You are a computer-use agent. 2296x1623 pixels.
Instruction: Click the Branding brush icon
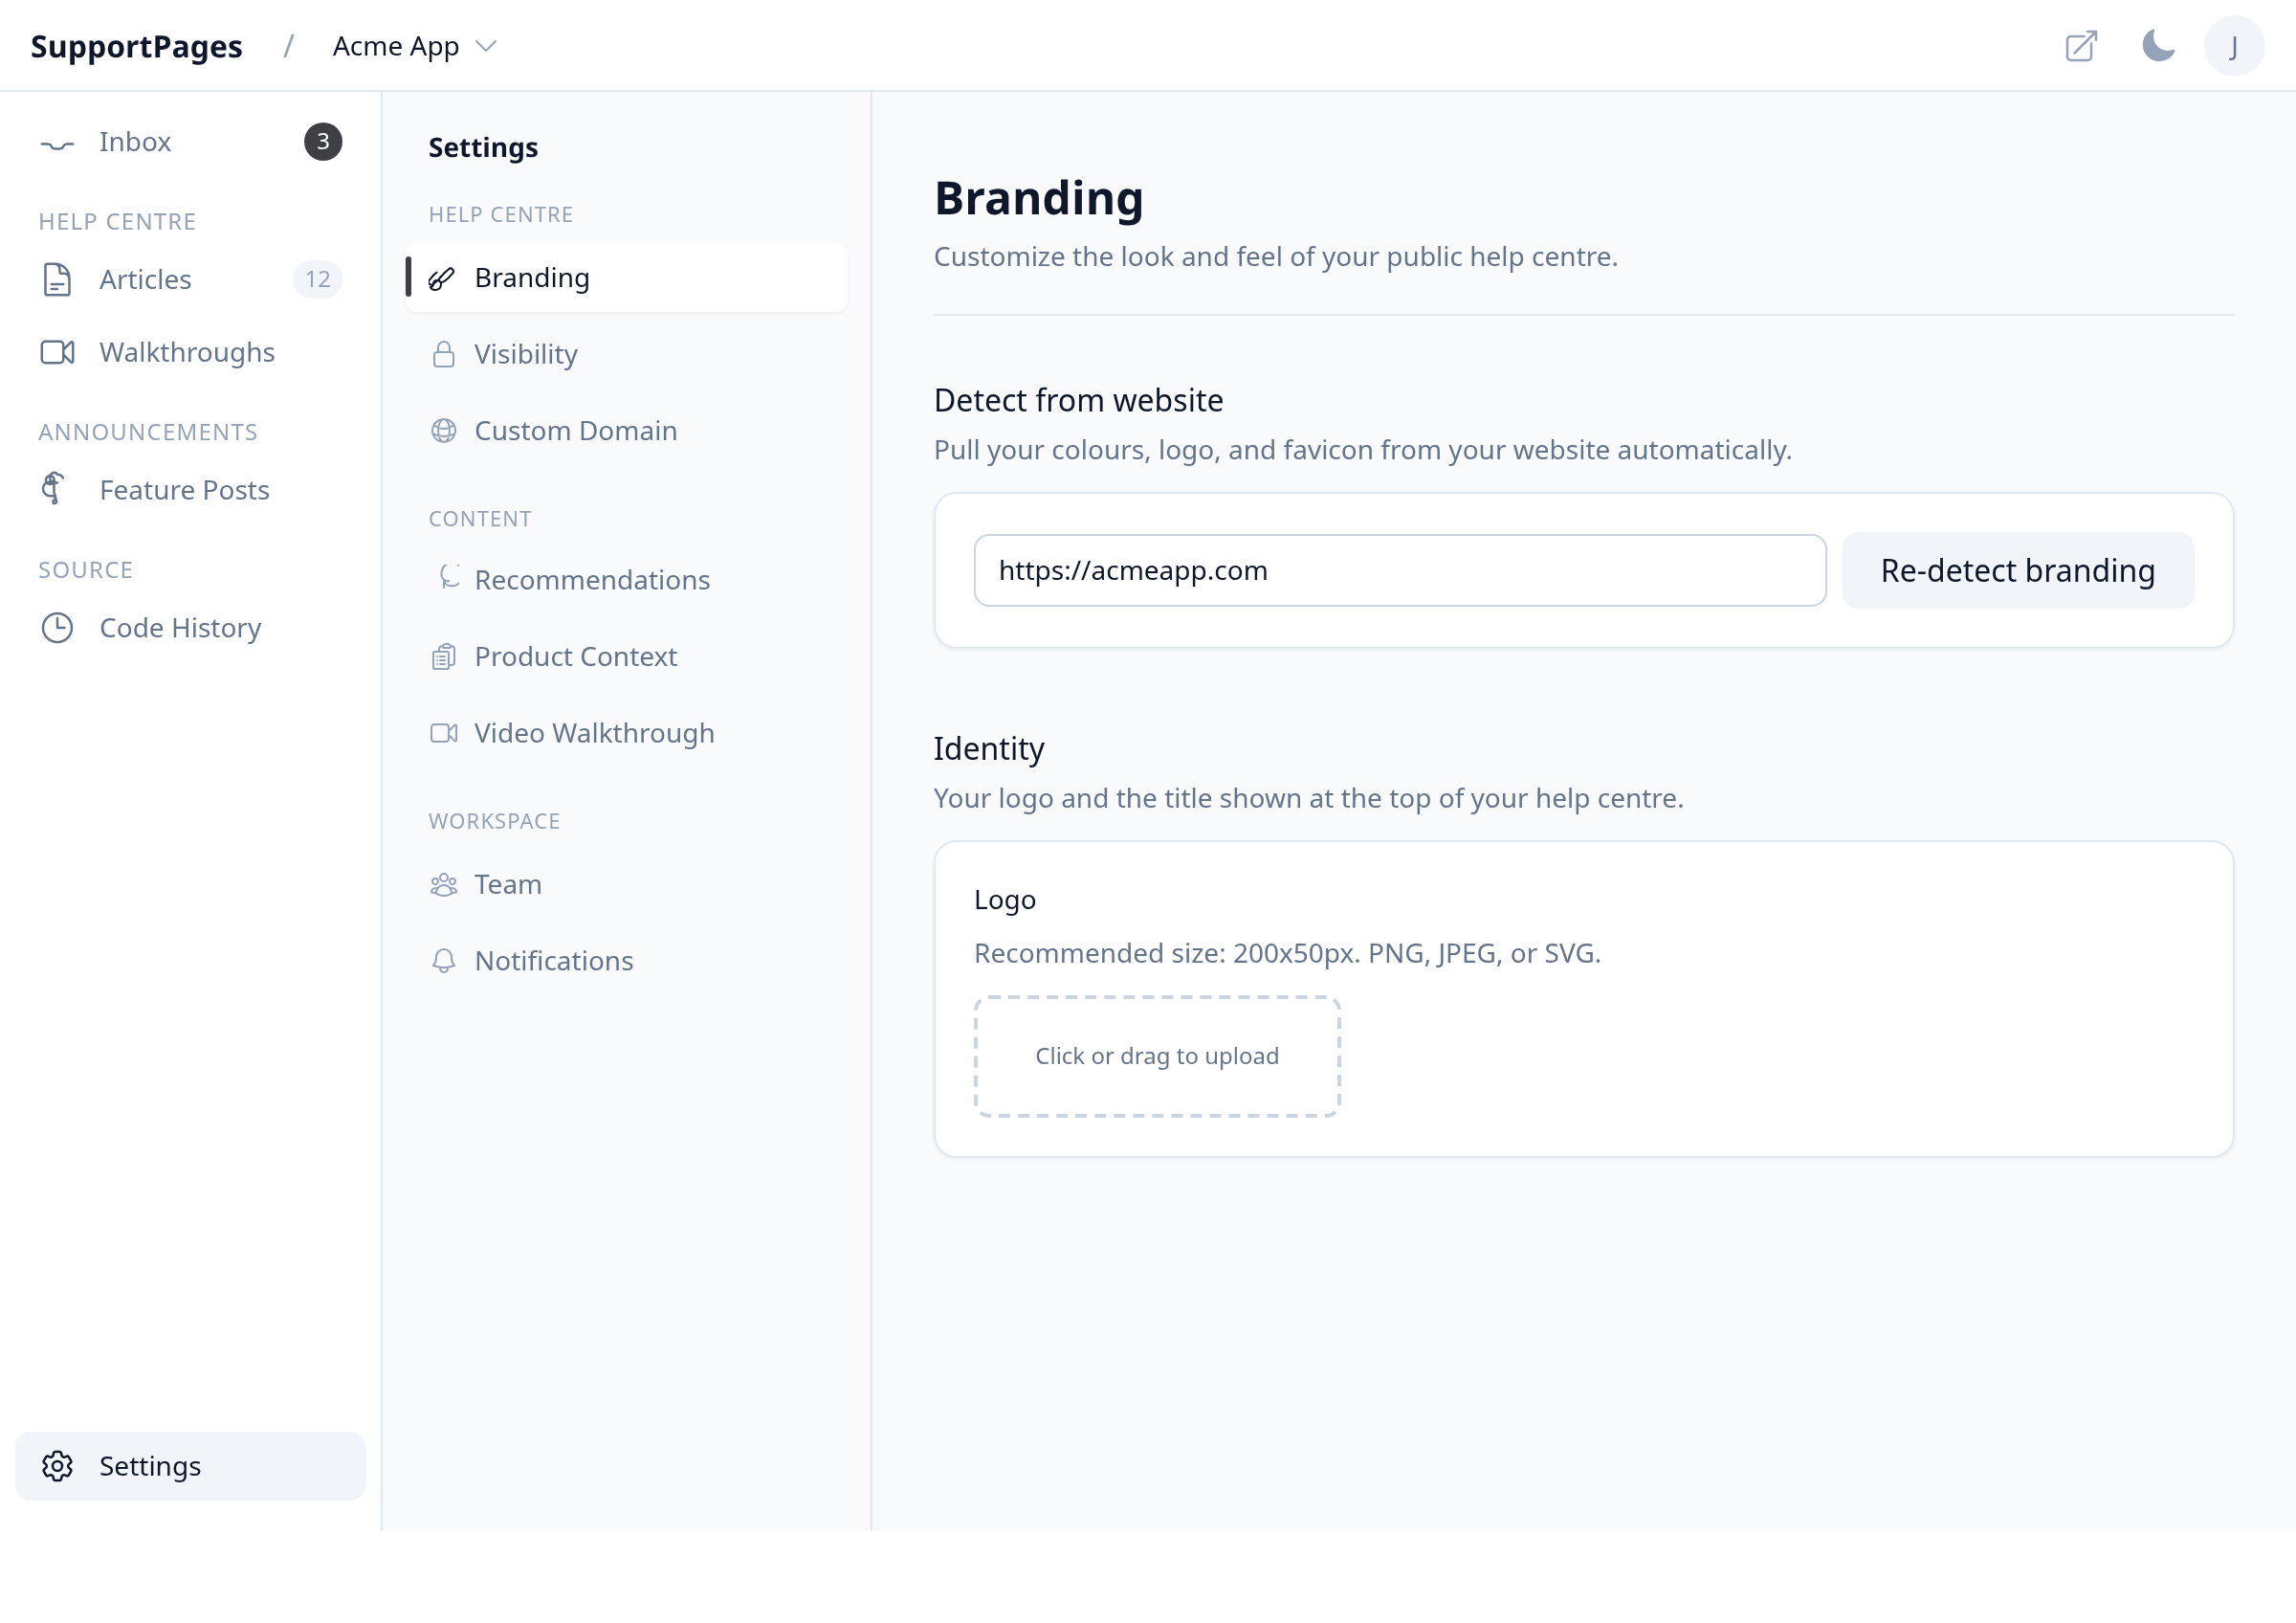(442, 278)
